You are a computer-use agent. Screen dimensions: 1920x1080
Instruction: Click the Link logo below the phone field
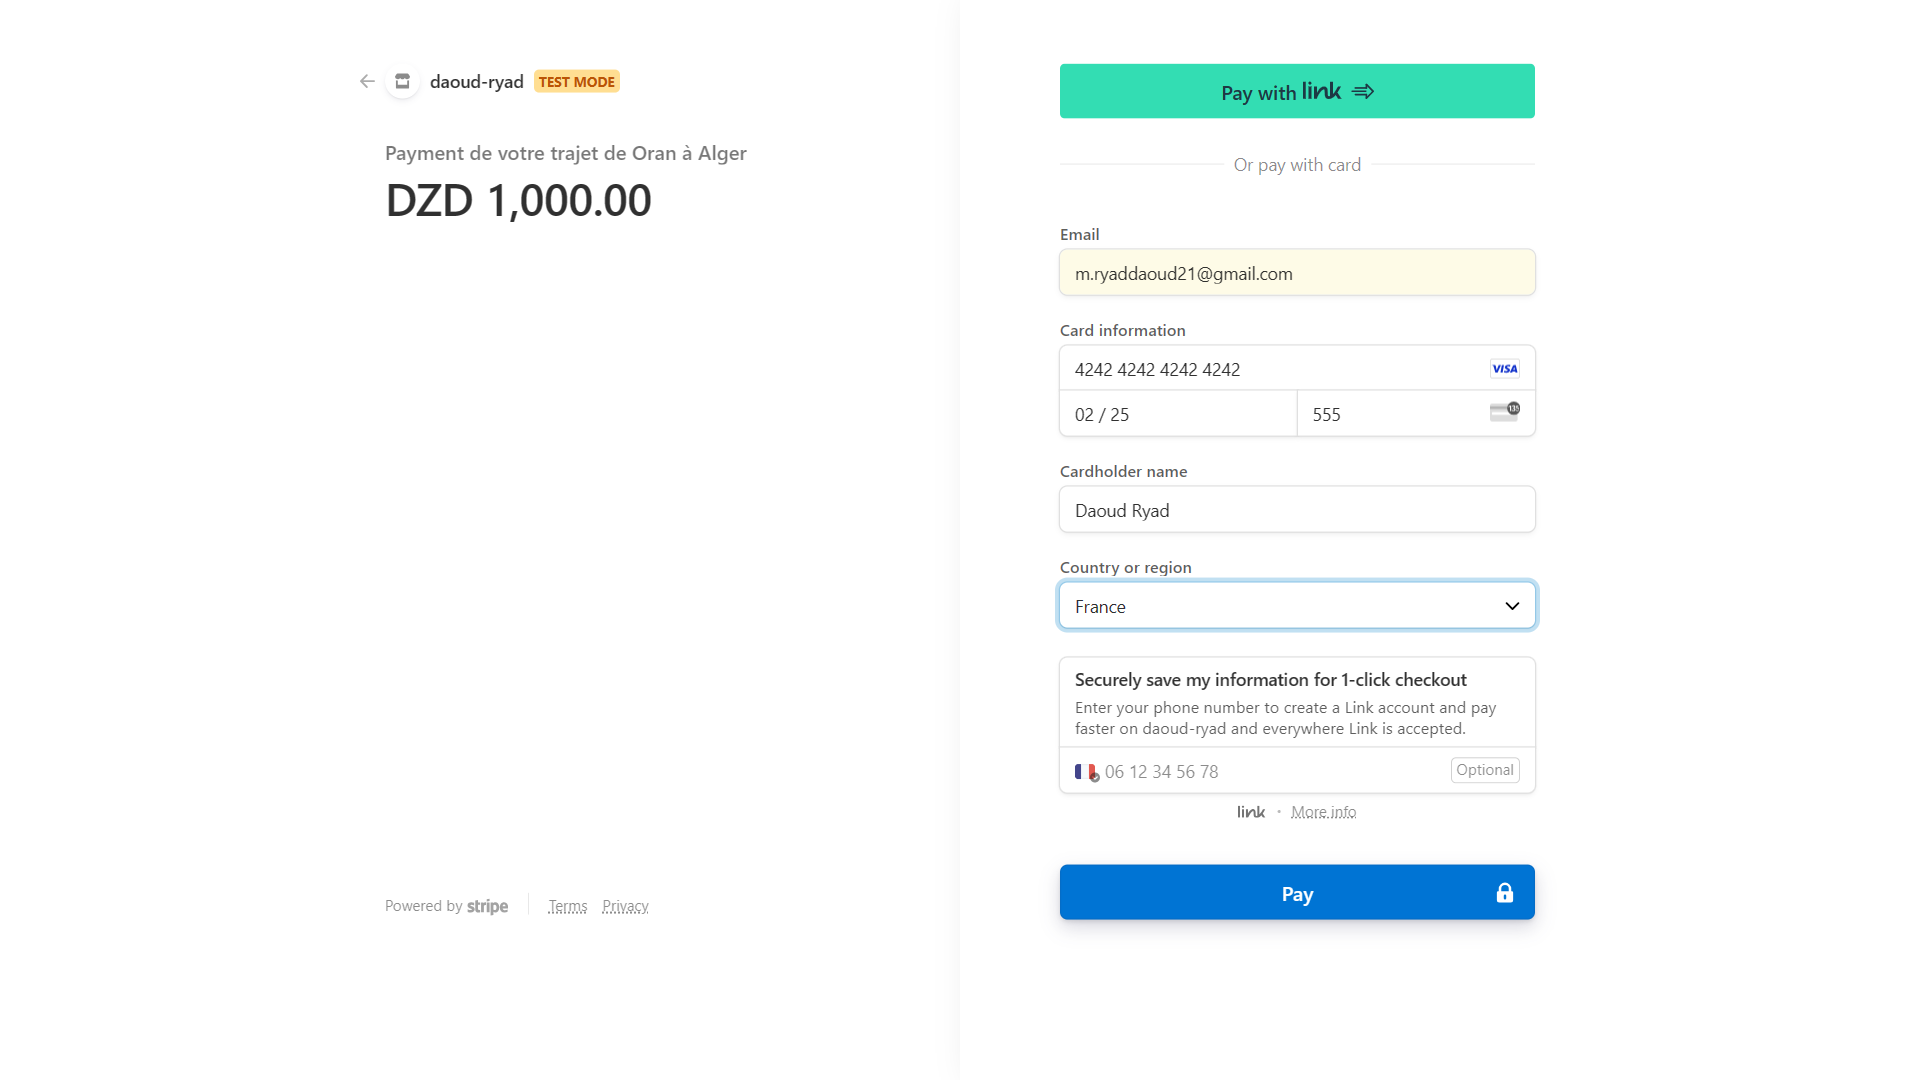(1250, 812)
